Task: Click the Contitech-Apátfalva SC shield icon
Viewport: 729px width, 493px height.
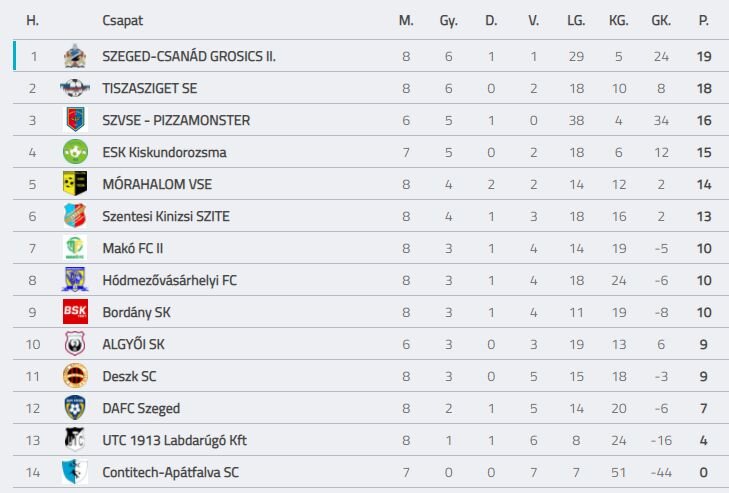Action: [75, 472]
